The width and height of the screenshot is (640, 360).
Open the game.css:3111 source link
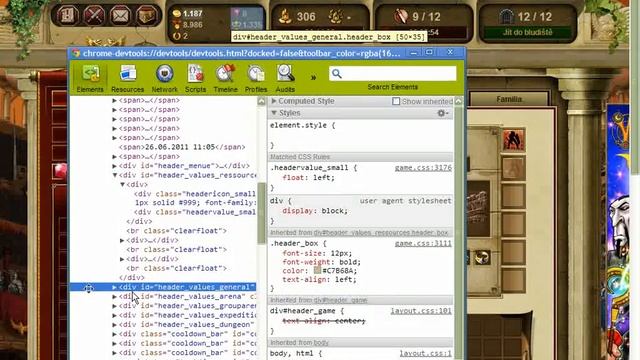pos(423,243)
